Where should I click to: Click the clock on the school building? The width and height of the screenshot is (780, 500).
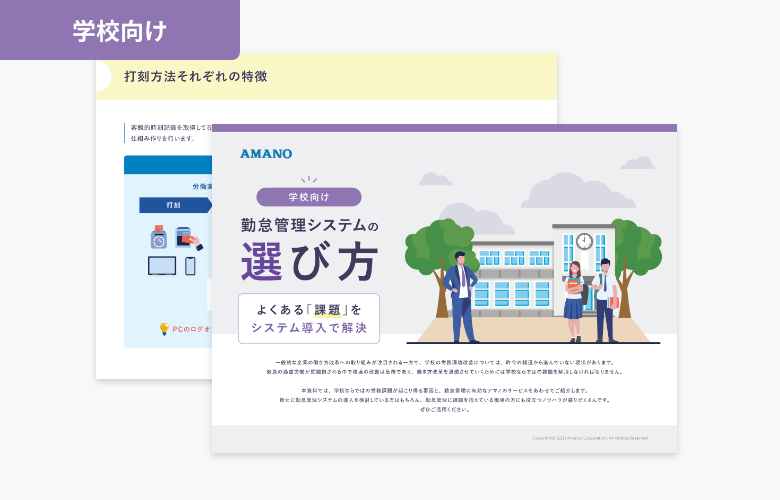(x=583, y=241)
